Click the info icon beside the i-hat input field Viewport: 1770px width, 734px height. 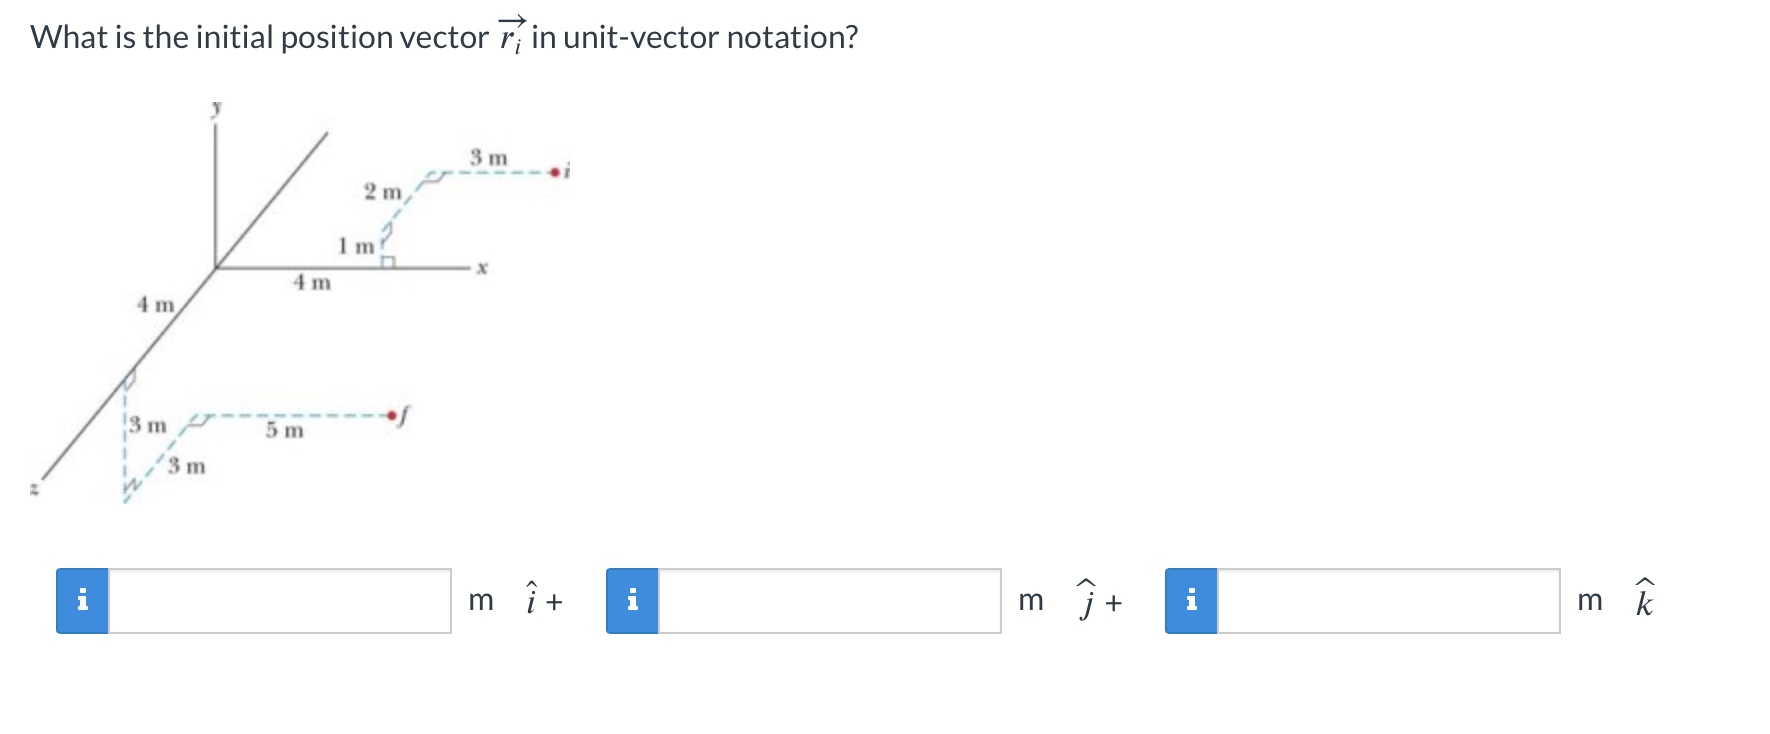click(83, 601)
